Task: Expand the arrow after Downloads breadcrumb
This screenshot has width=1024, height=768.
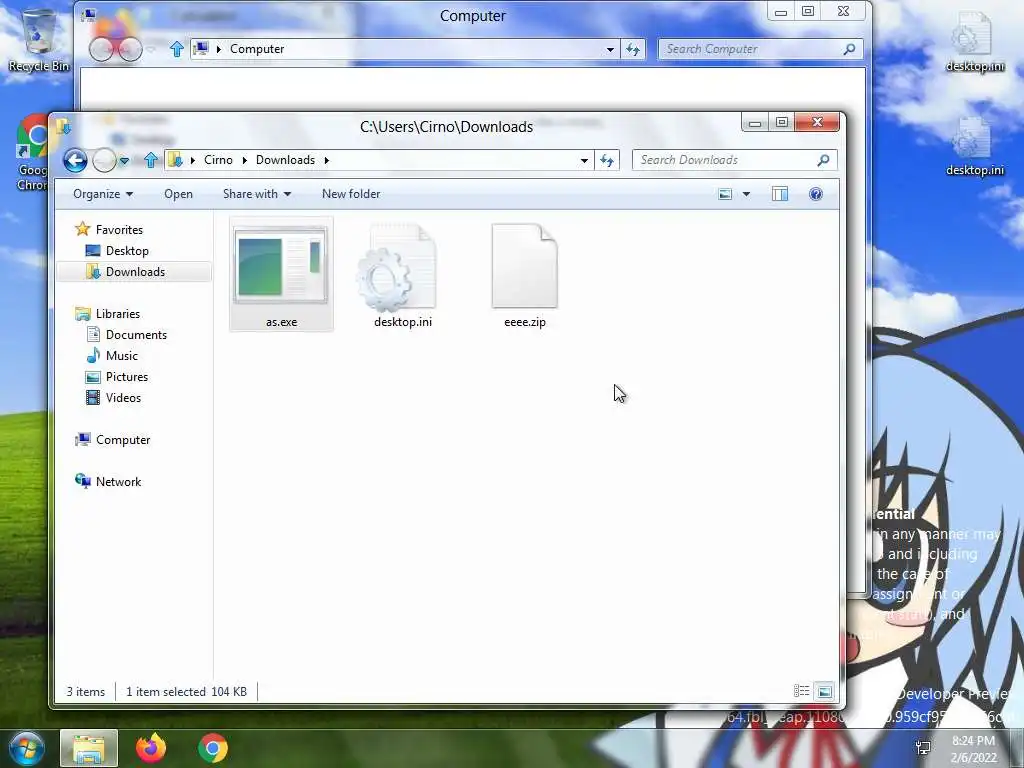Action: click(327, 160)
